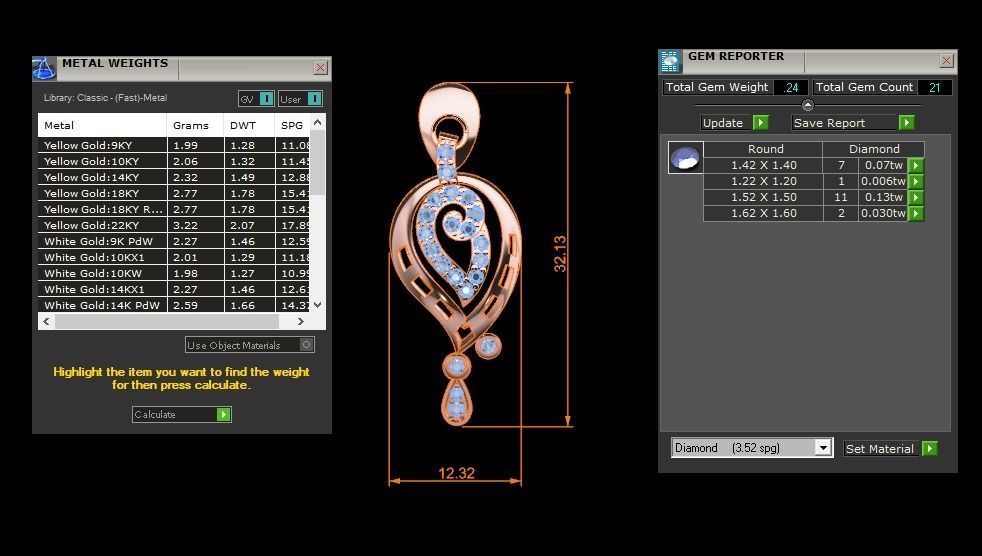The width and height of the screenshot is (982, 556).
Task: Click the metal list vertical scrollbar thumb
Action: tap(318, 163)
